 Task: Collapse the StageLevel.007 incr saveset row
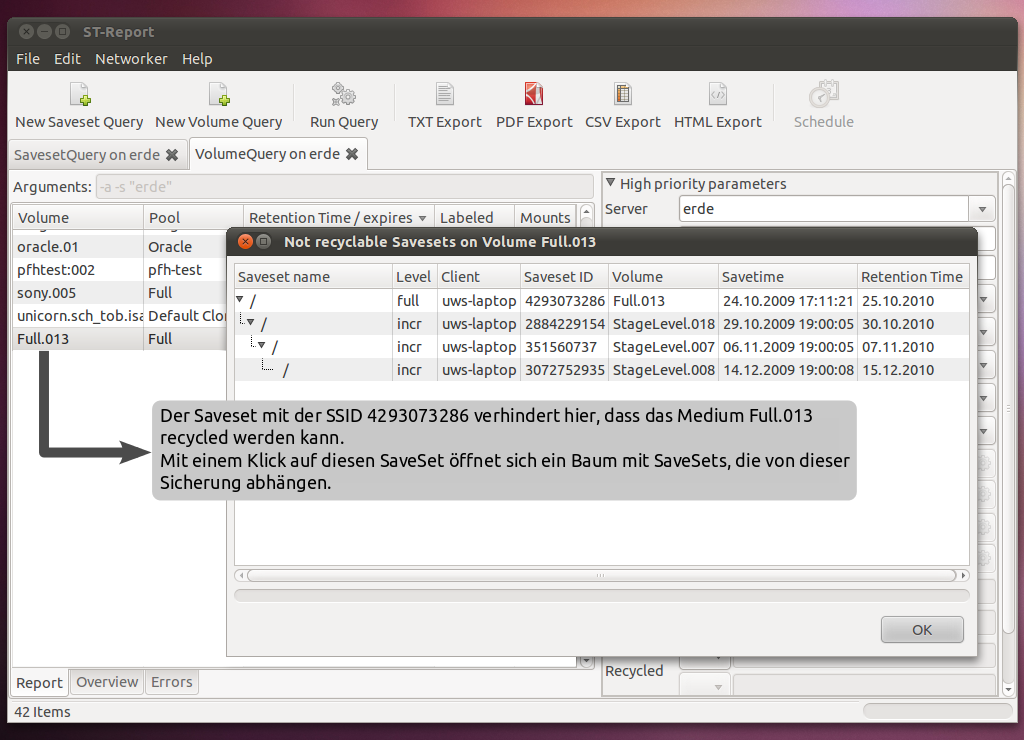[261, 346]
